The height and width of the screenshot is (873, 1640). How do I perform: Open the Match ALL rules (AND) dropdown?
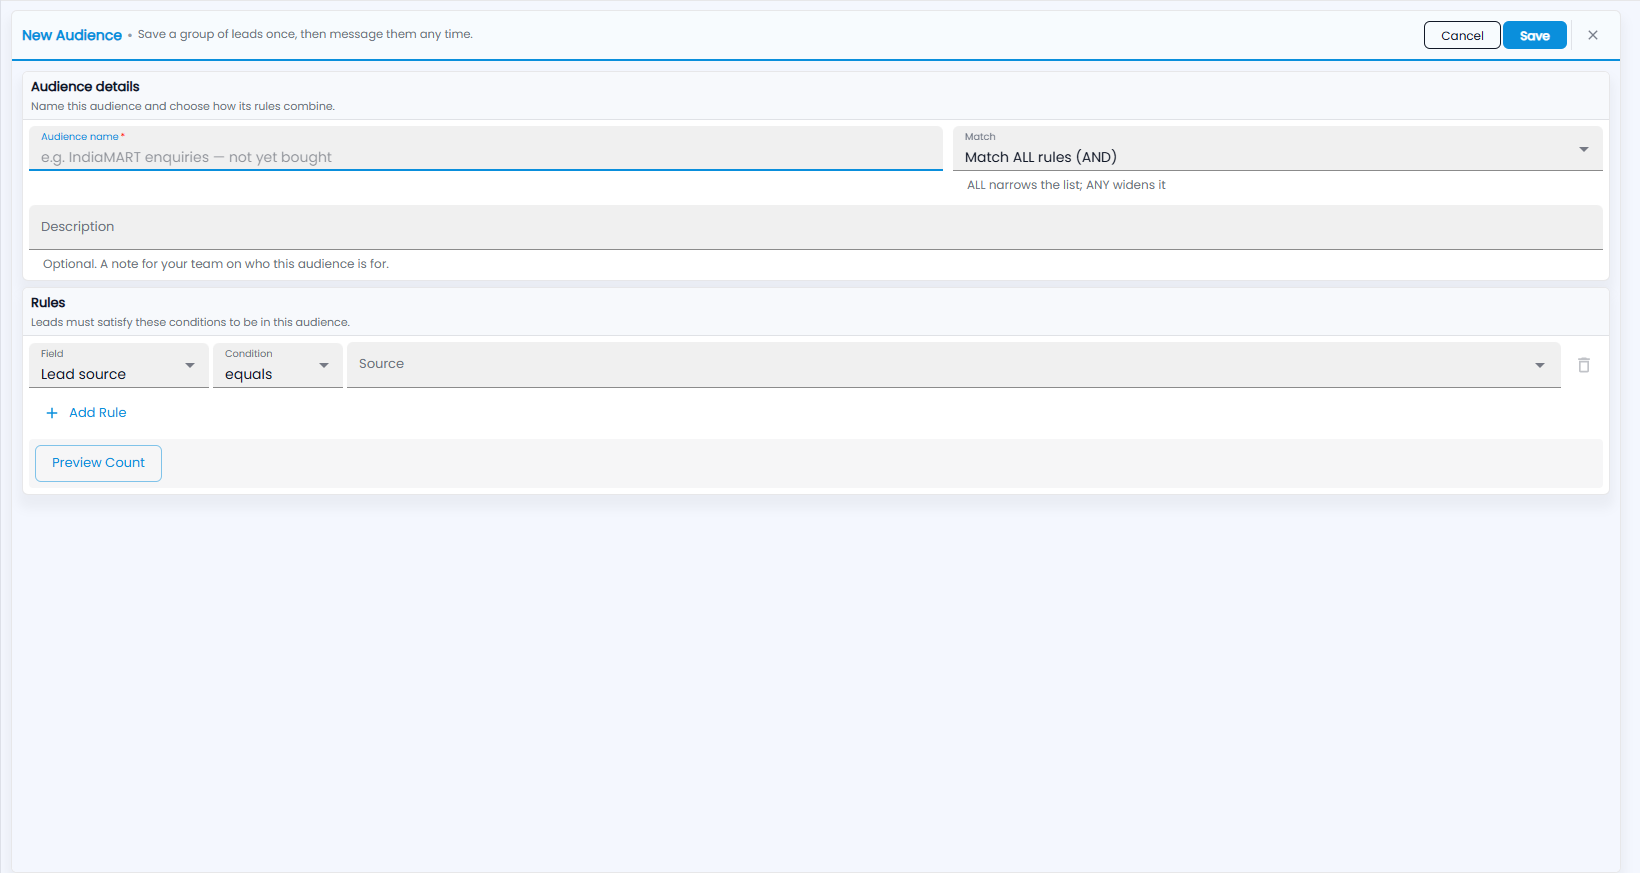coord(1278,148)
